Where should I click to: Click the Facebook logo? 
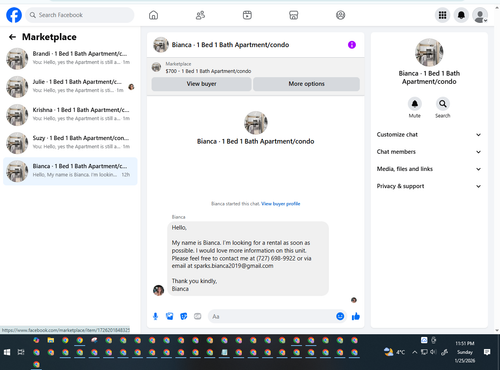(14, 15)
